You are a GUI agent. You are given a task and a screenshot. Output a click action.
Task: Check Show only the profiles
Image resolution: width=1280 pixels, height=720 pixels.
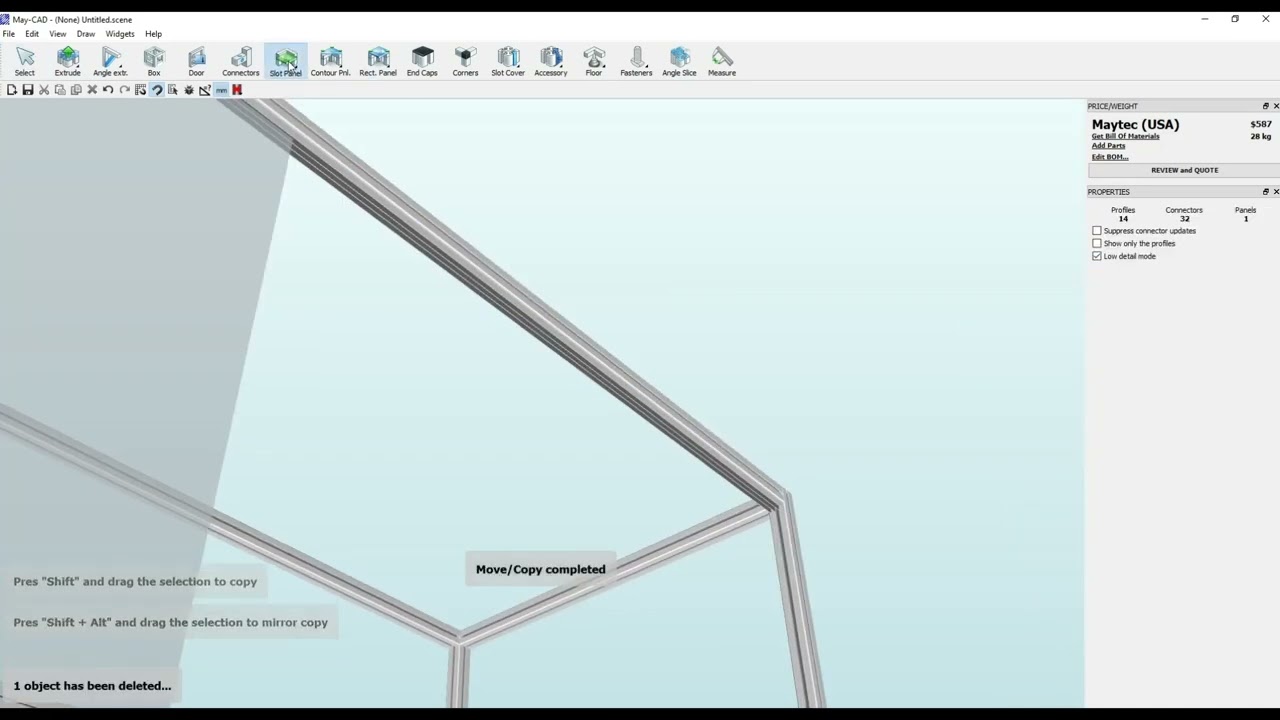click(1097, 244)
